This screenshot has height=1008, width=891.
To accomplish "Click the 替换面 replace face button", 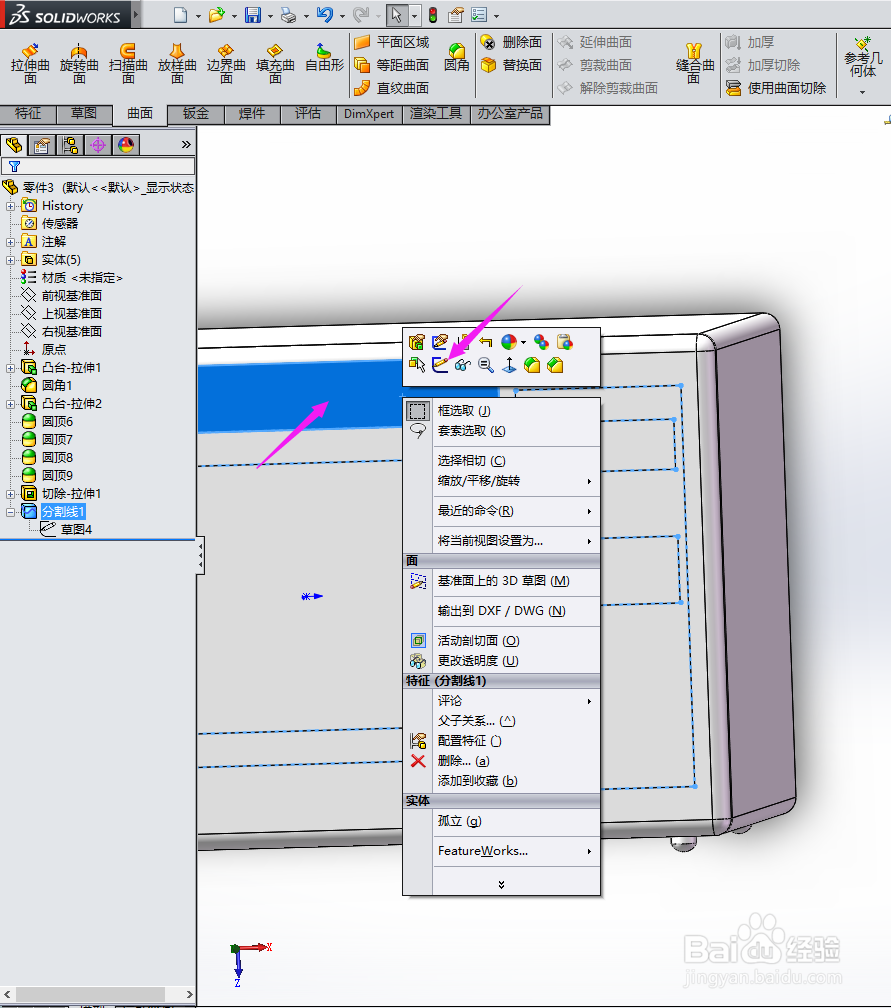I will (x=512, y=65).
